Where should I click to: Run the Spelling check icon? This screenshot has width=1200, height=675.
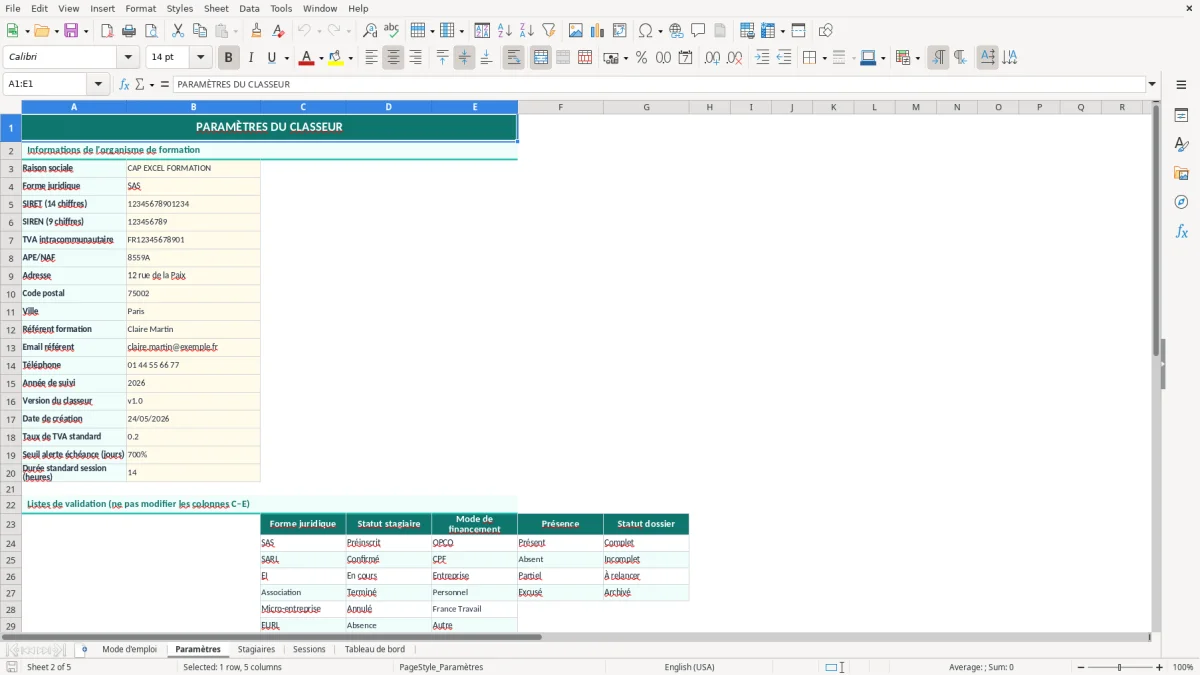click(391, 30)
